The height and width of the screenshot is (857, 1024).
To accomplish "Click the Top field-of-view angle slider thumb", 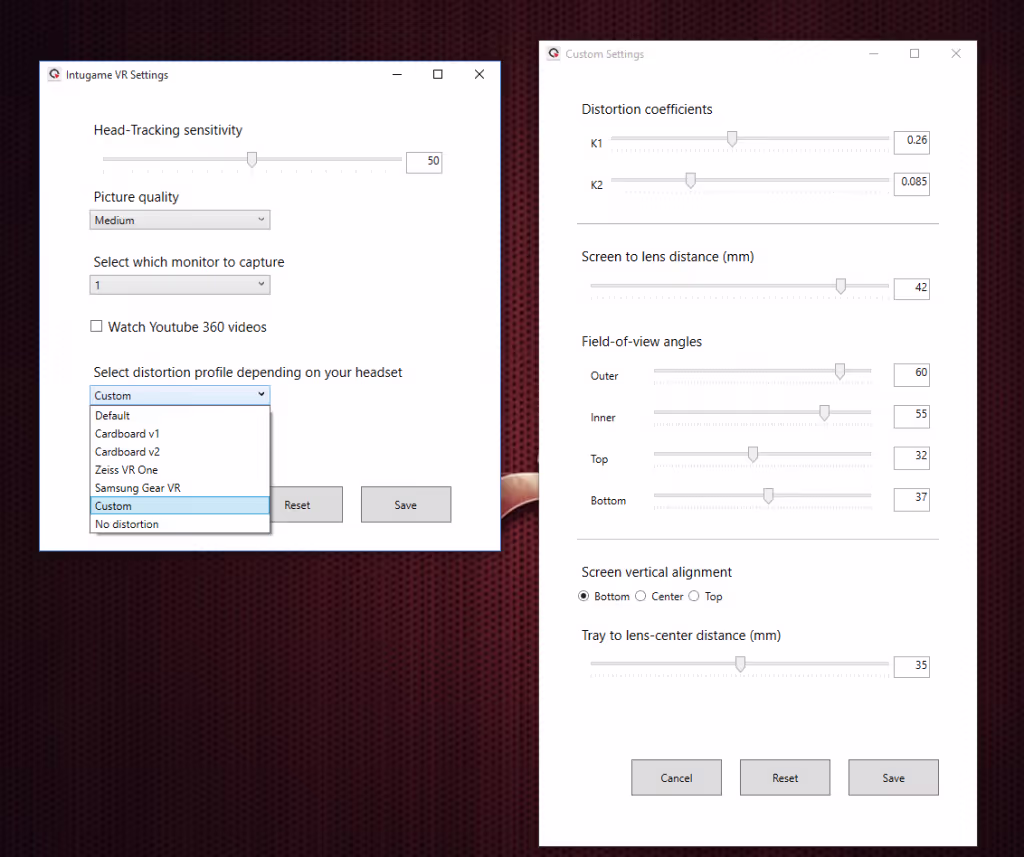I will click(x=753, y=454).
